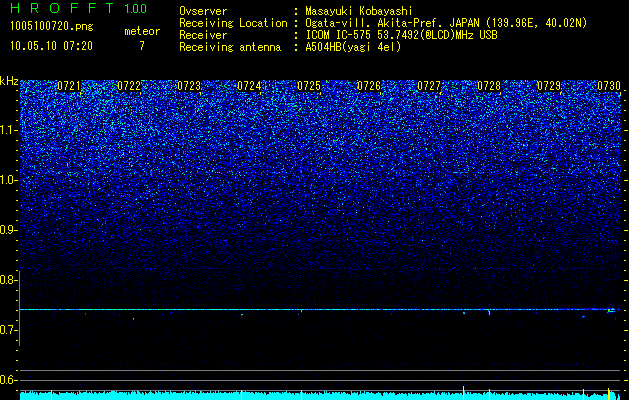The width and height of the screenshot is (629, 400).
Task: Click the 0726 time label
Action: [x=369, y=86]
